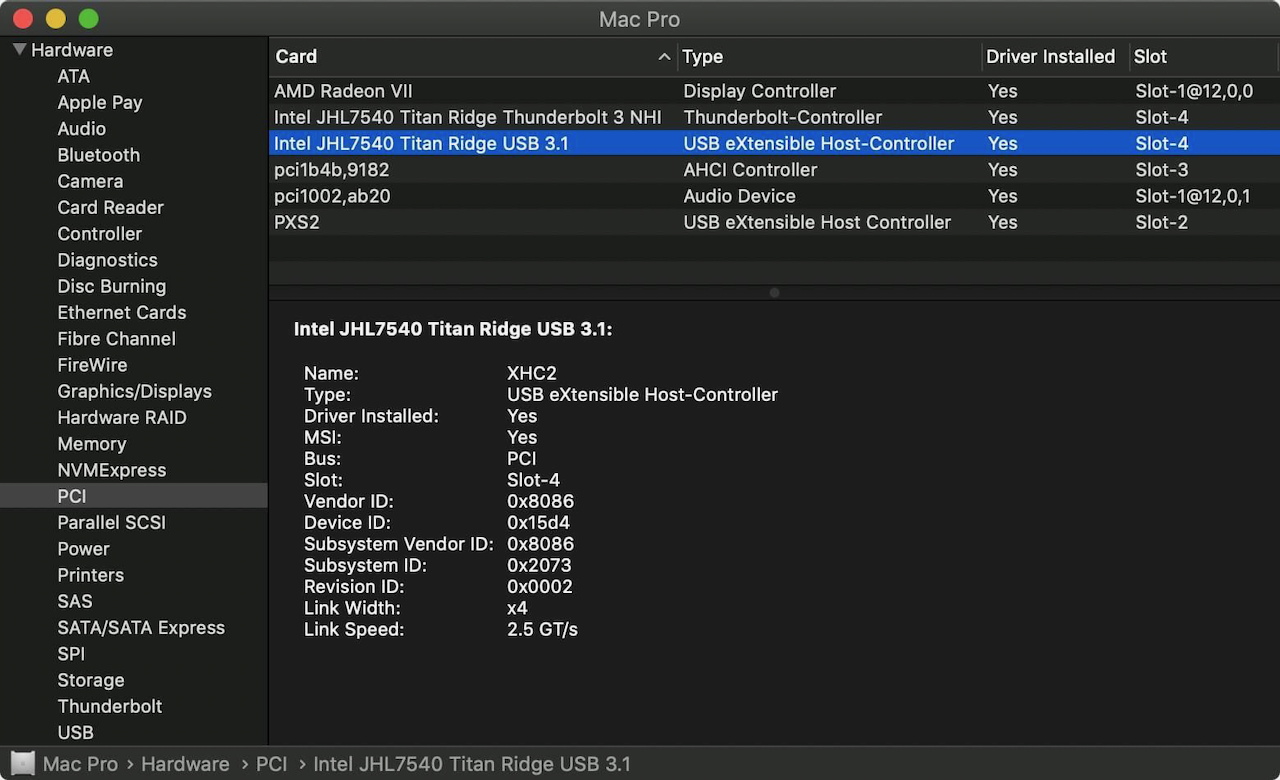
Task: Sort by the Driver Installed column header
Action: pyautogui.click(x=1055, y=57)
